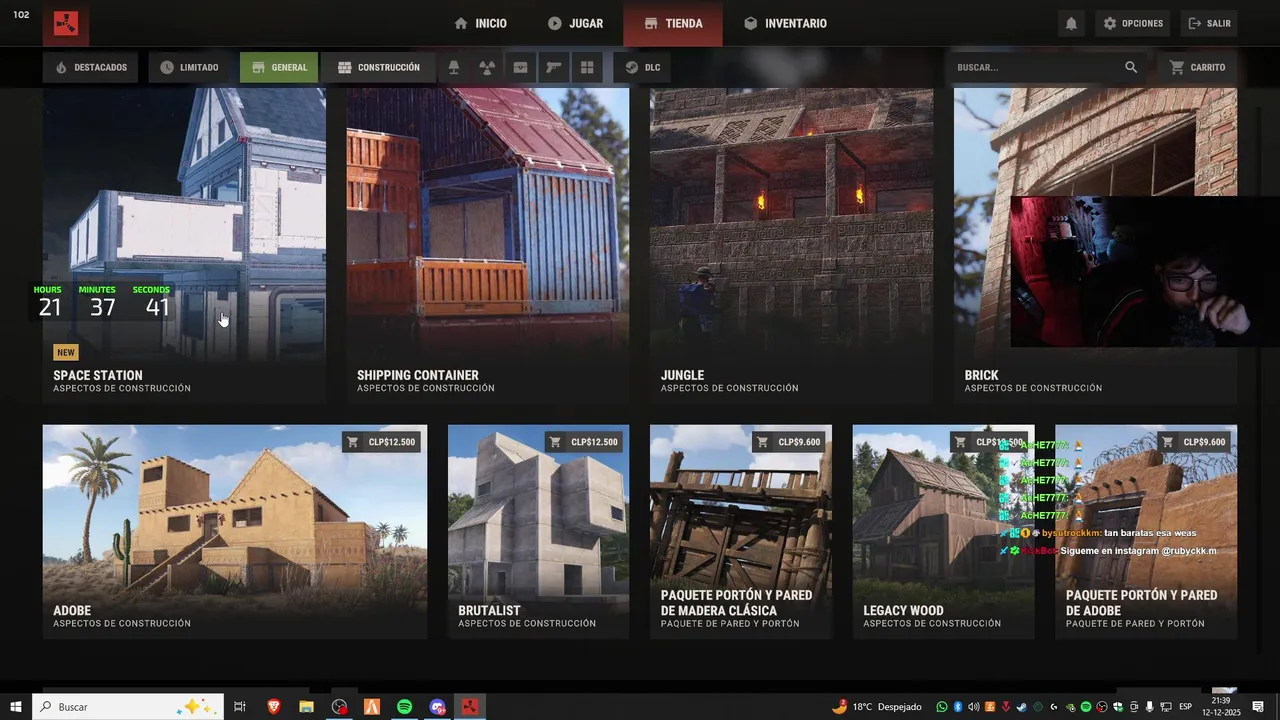Add Madera Clásica pack to cart for CLP$9.600
This screenshot has height=720, width=1280.
coord(790,442)
